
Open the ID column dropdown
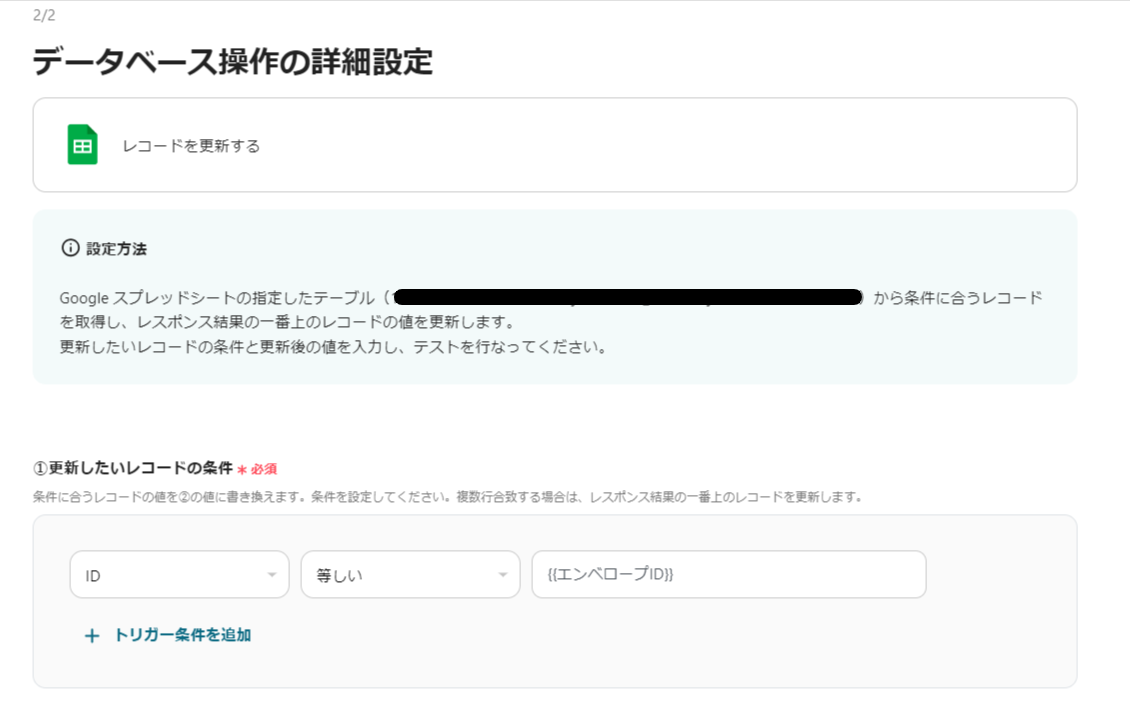179,574
